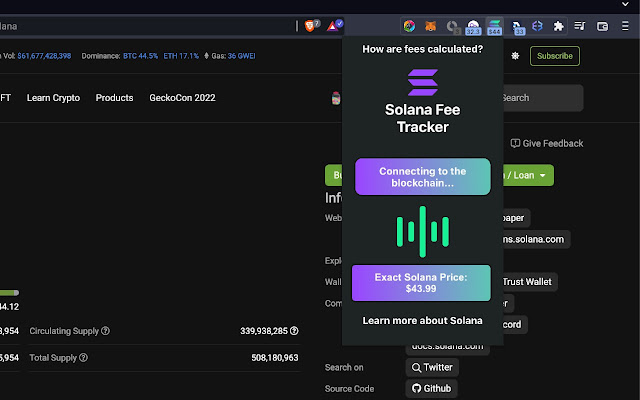Click the candy jar icon
This screenshot has width=640, height=400.
336,98
